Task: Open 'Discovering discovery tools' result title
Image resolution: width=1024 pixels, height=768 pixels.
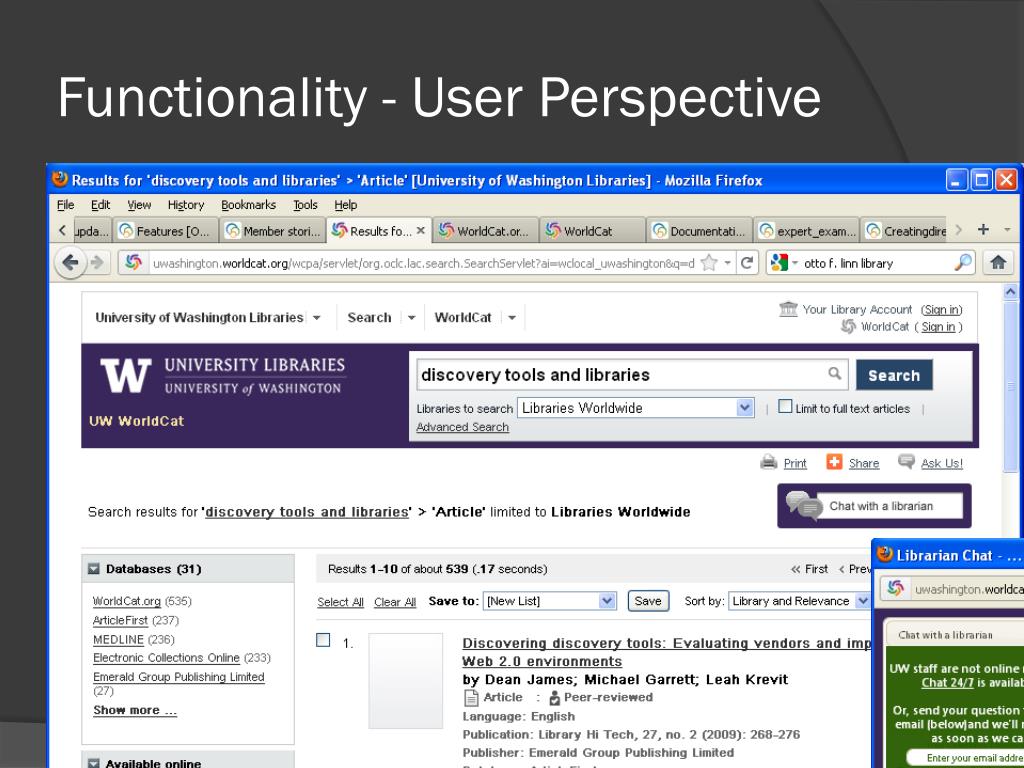Action: pyautogui.click(x=666, y=652)
